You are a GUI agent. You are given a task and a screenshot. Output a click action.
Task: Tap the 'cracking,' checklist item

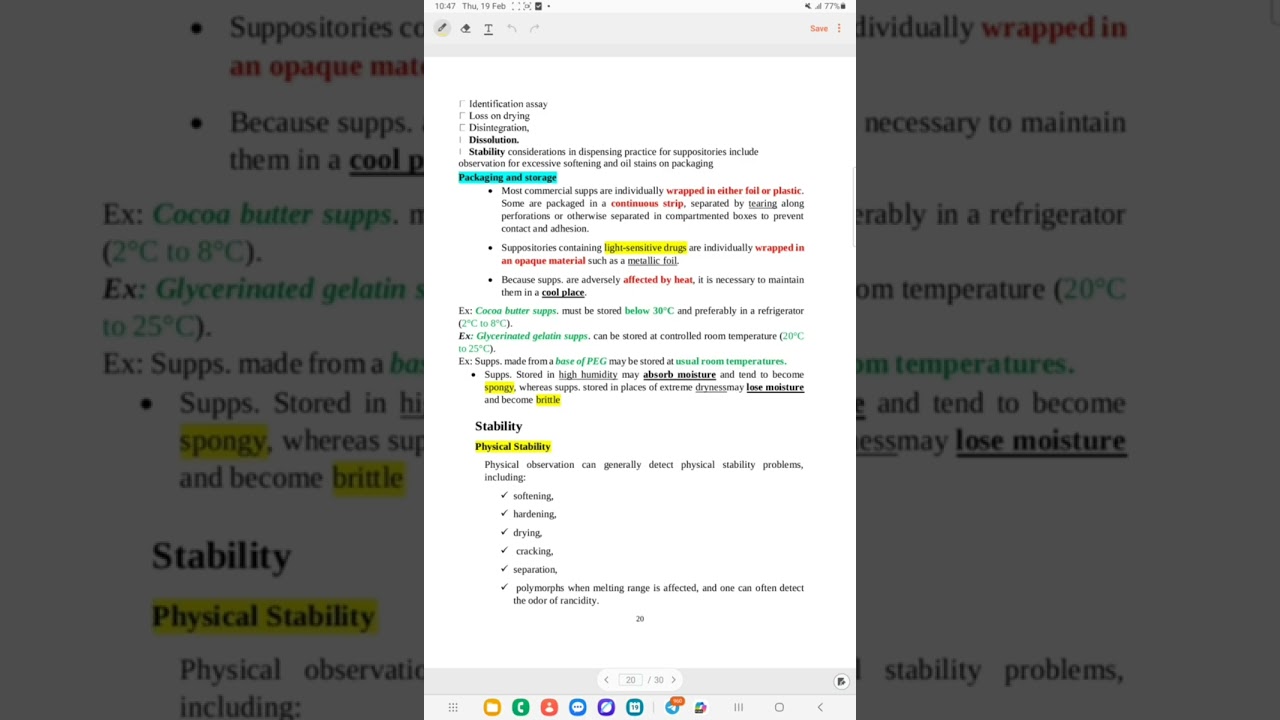click(x=534, y=551)
